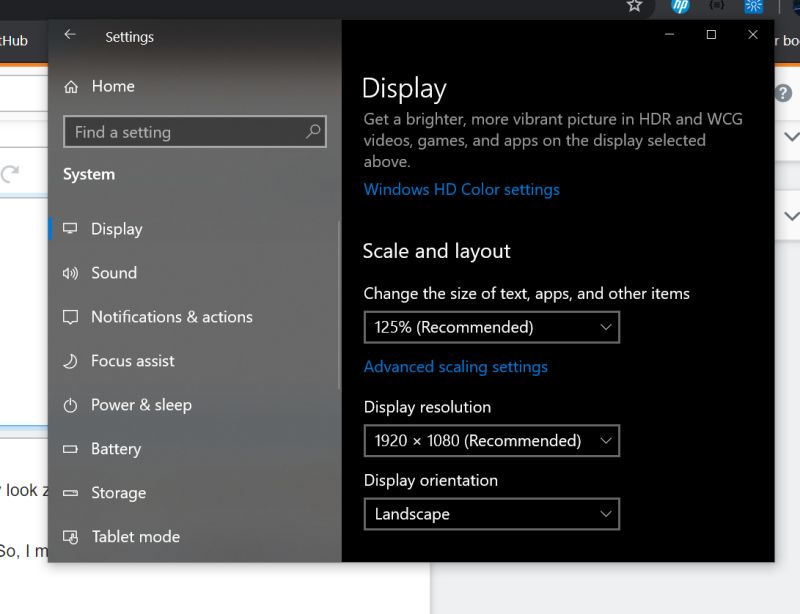Click the browser bookmark star icon

click(x=634, y=6)
